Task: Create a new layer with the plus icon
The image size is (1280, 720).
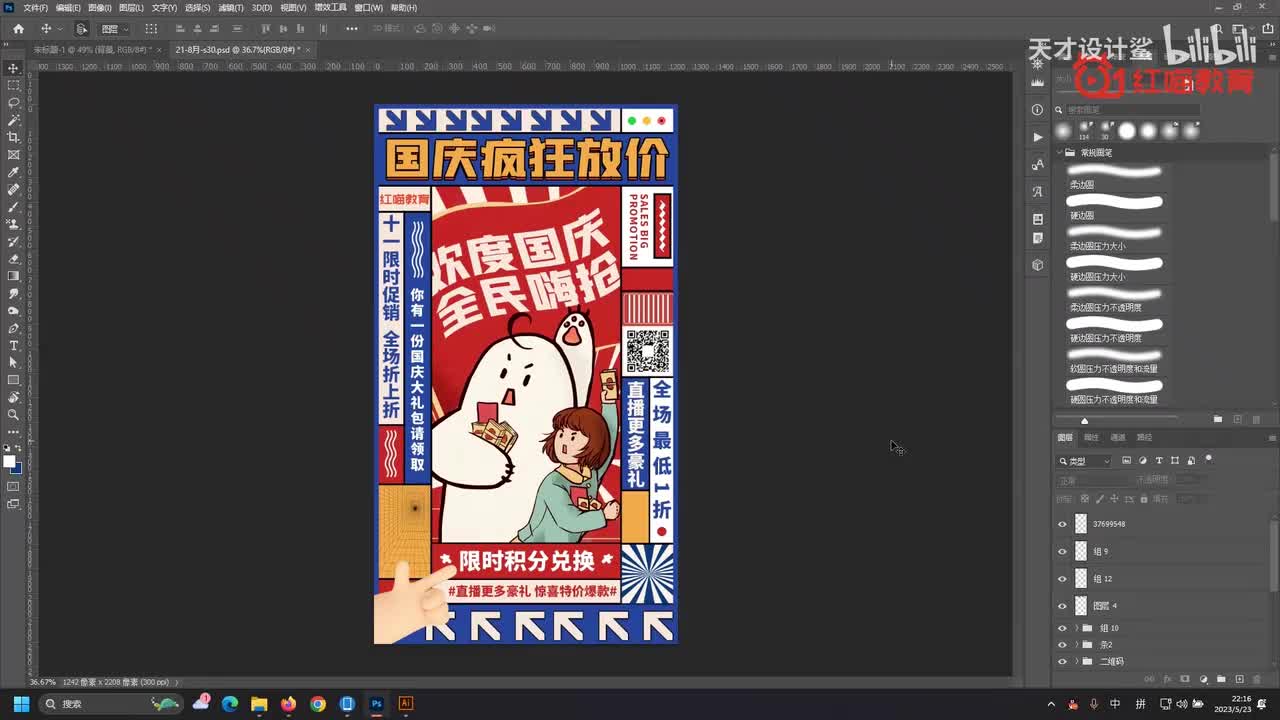Action: point(1239,679)
